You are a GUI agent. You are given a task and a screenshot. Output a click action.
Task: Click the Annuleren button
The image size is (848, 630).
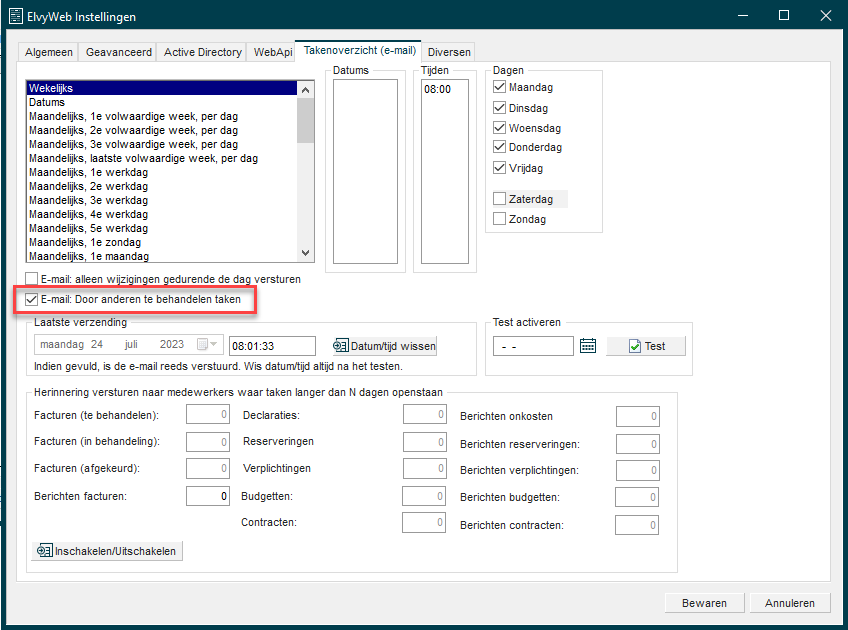pos(790,603)
